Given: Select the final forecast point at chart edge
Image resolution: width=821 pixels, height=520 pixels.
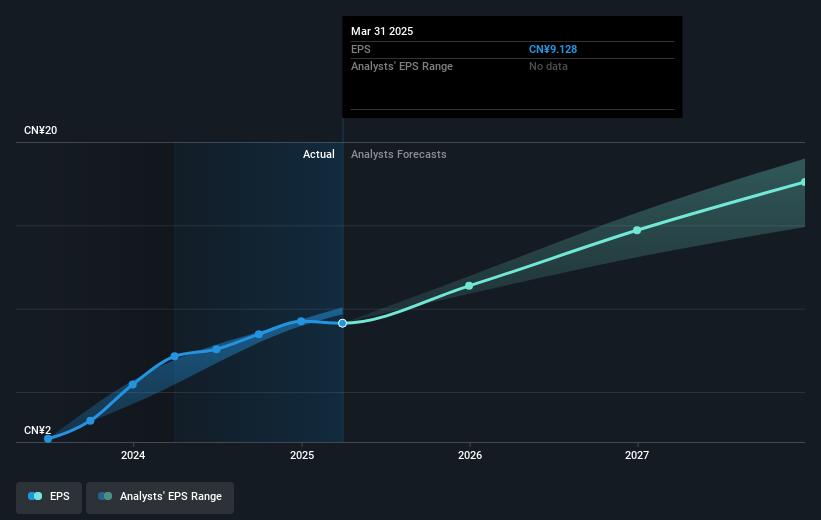Looking at the screenshot, I should 804,182.
